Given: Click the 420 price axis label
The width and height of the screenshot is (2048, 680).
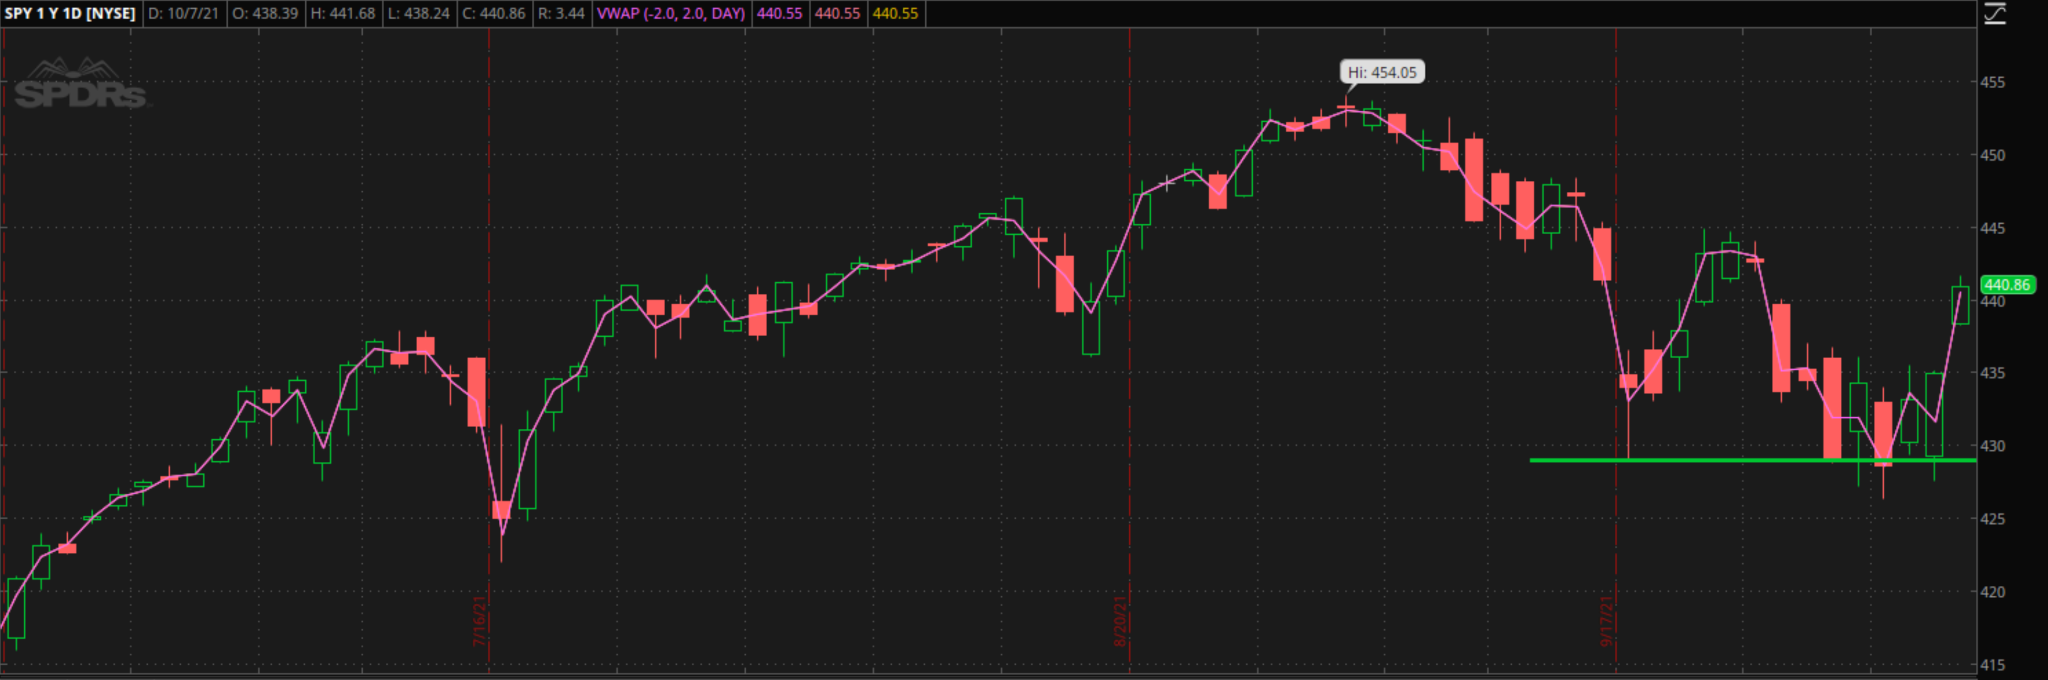Looking at the screenshot, I should point(1993,592).
